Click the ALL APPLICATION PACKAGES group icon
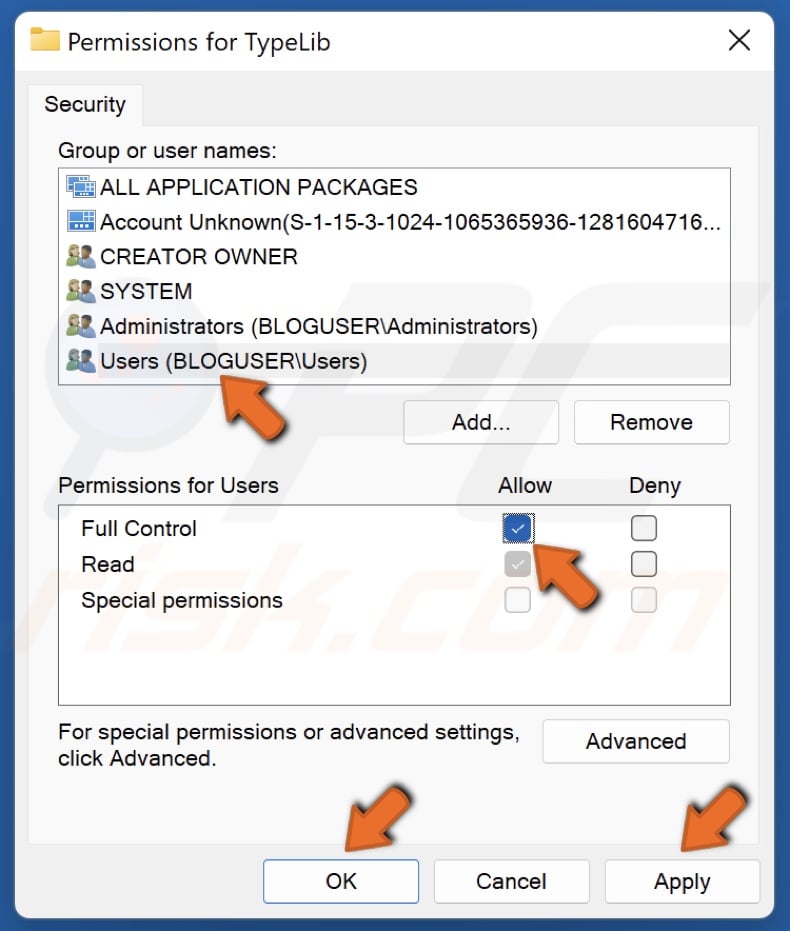 (x=80, y=187)
